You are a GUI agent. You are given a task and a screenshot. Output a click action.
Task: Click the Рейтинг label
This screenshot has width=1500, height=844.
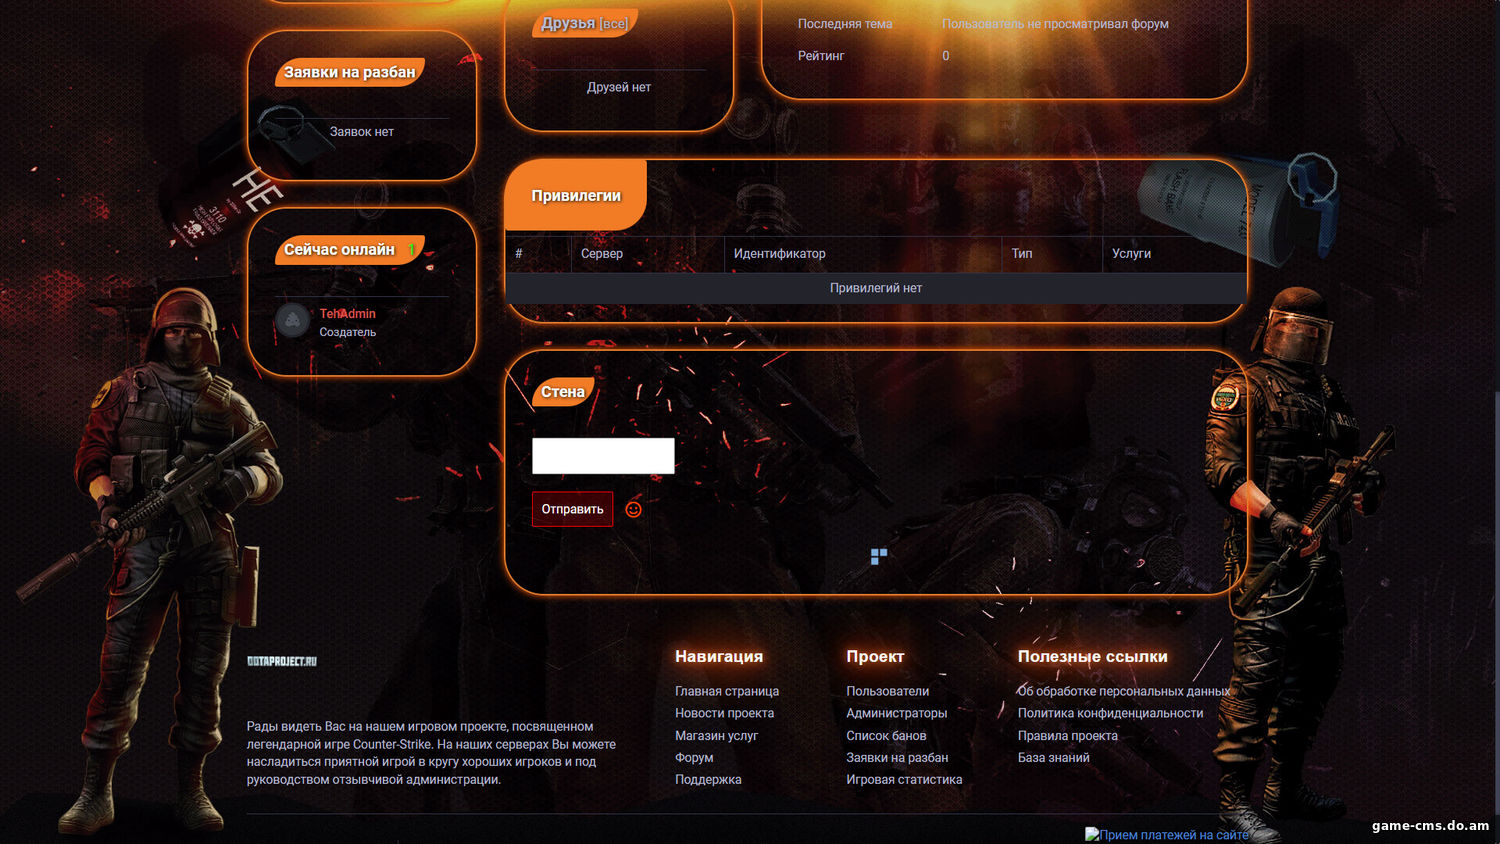[821, 56]
